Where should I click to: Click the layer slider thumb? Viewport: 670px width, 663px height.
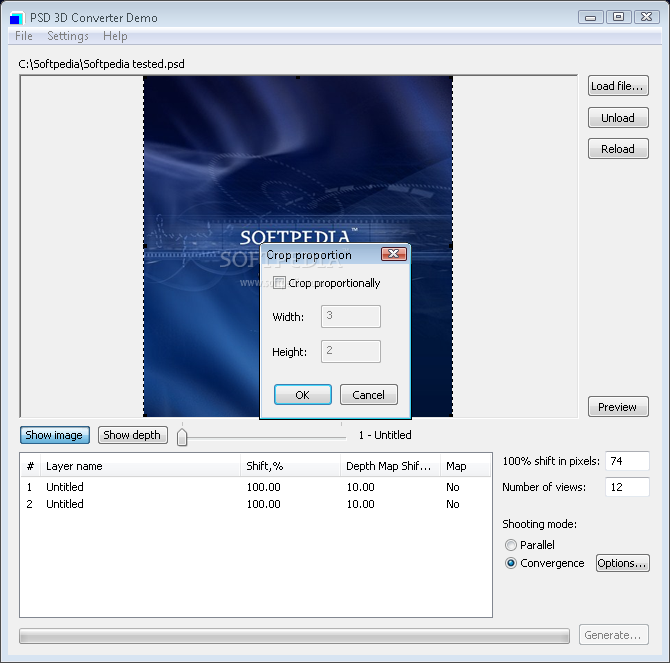[x=182, y=437]
